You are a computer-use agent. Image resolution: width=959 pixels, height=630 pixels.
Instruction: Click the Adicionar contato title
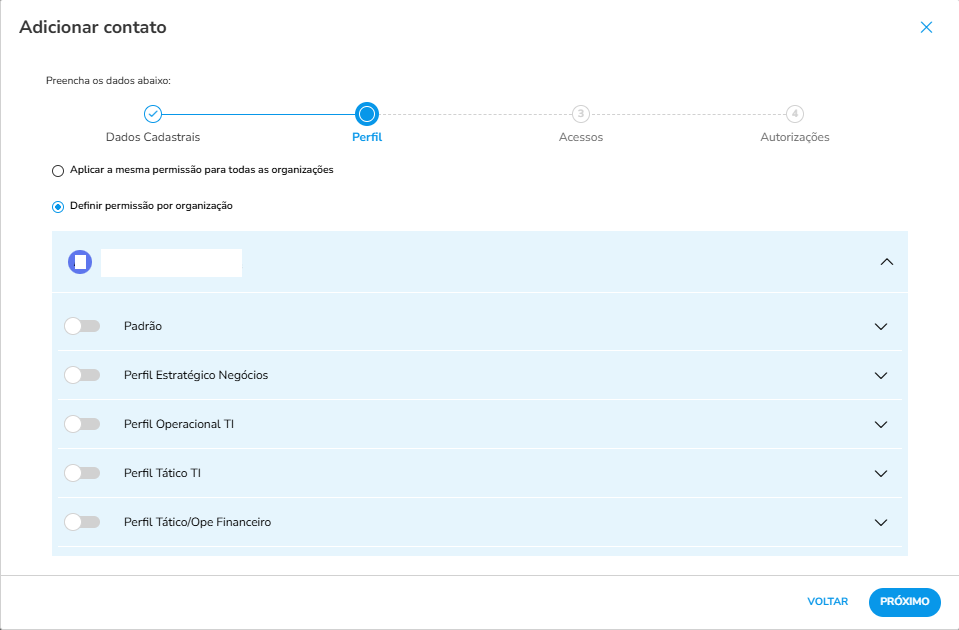pyautogui.click(x=93, y=28)
